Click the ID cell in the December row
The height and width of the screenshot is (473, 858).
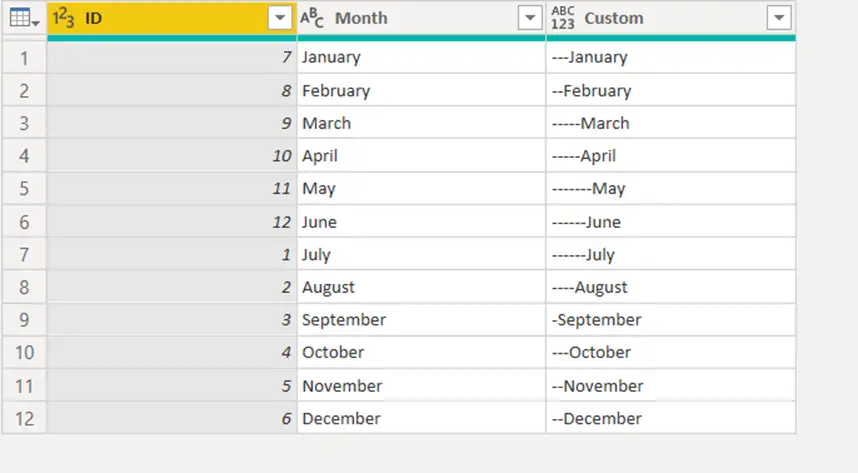coord(172,418)
